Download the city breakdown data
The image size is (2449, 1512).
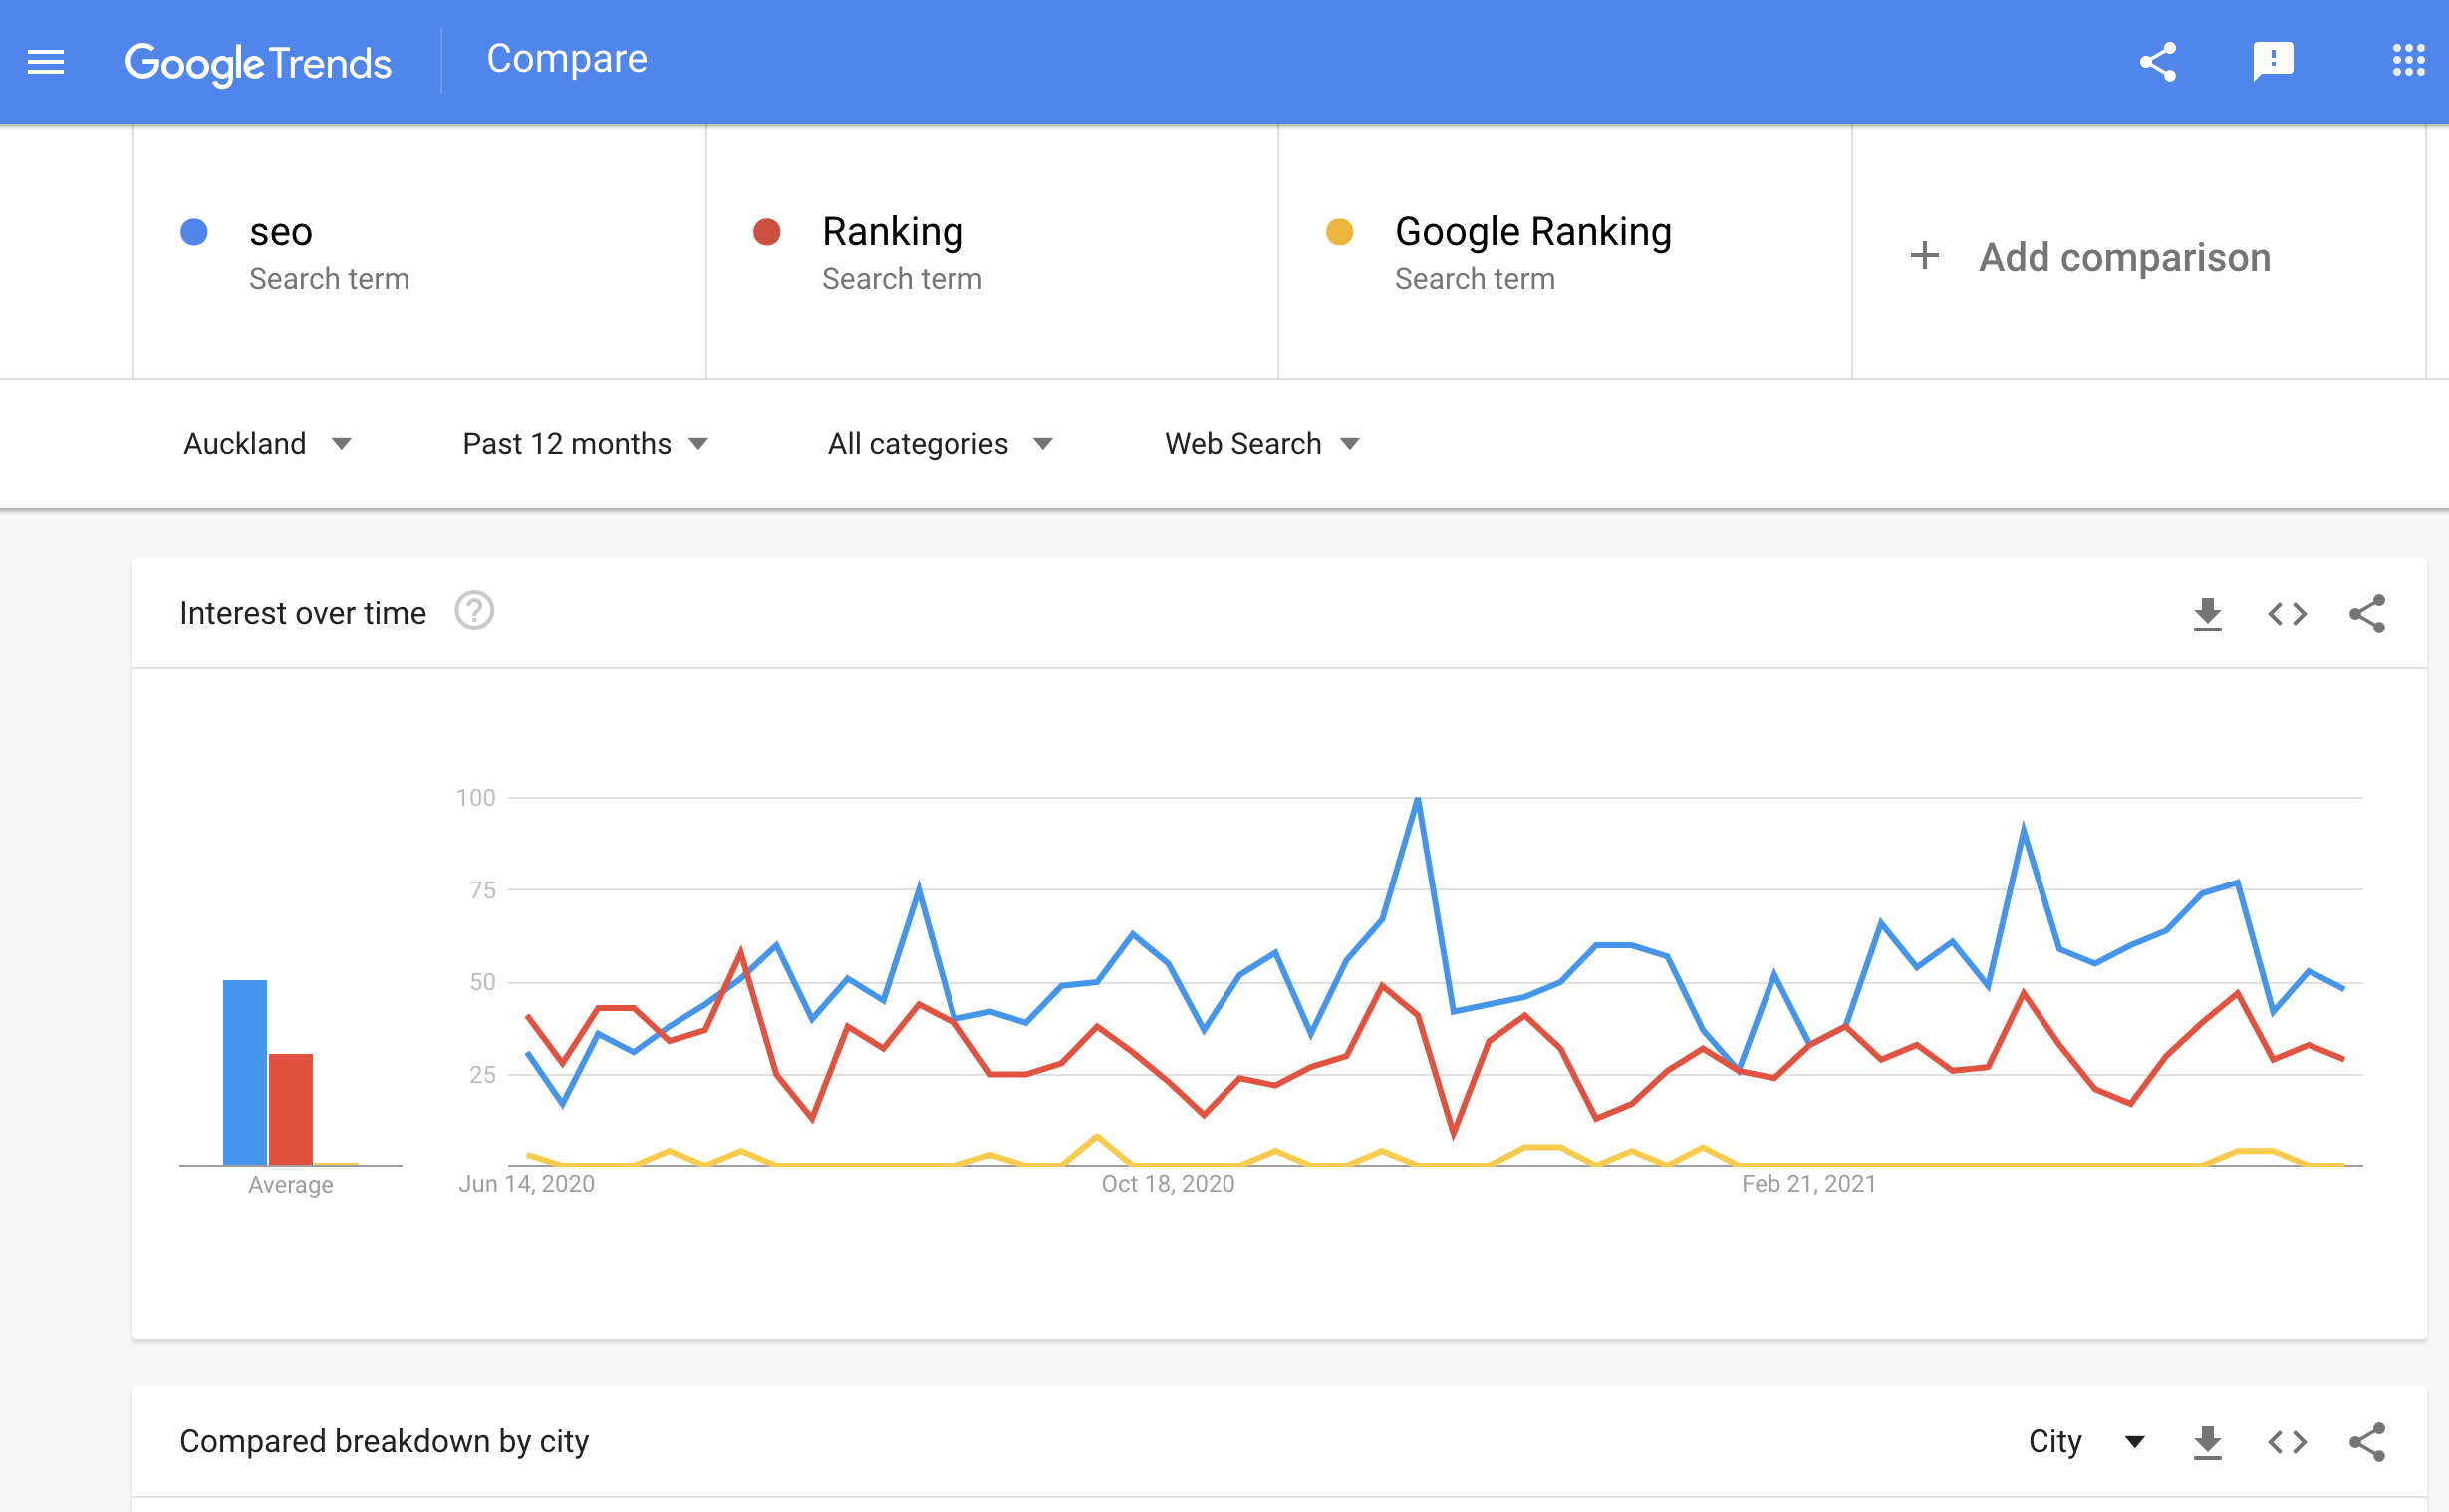tap(2207, 1441)
